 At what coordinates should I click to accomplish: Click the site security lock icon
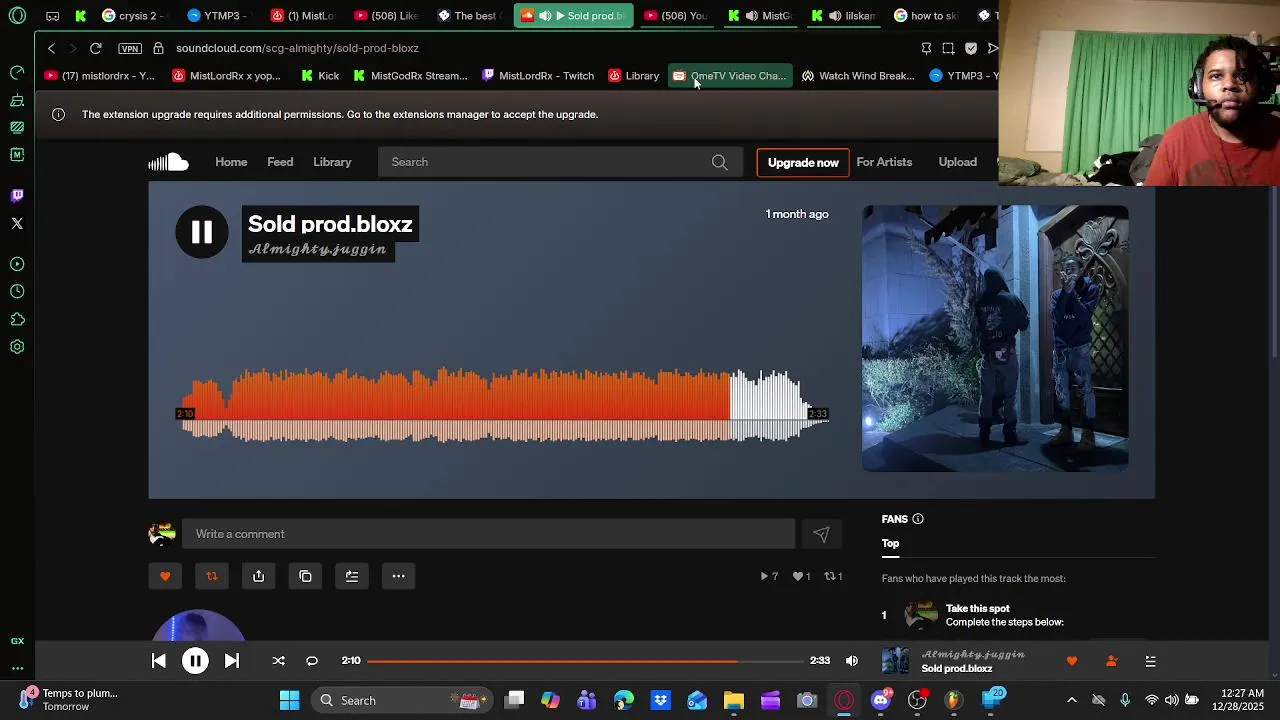point(158,48)
